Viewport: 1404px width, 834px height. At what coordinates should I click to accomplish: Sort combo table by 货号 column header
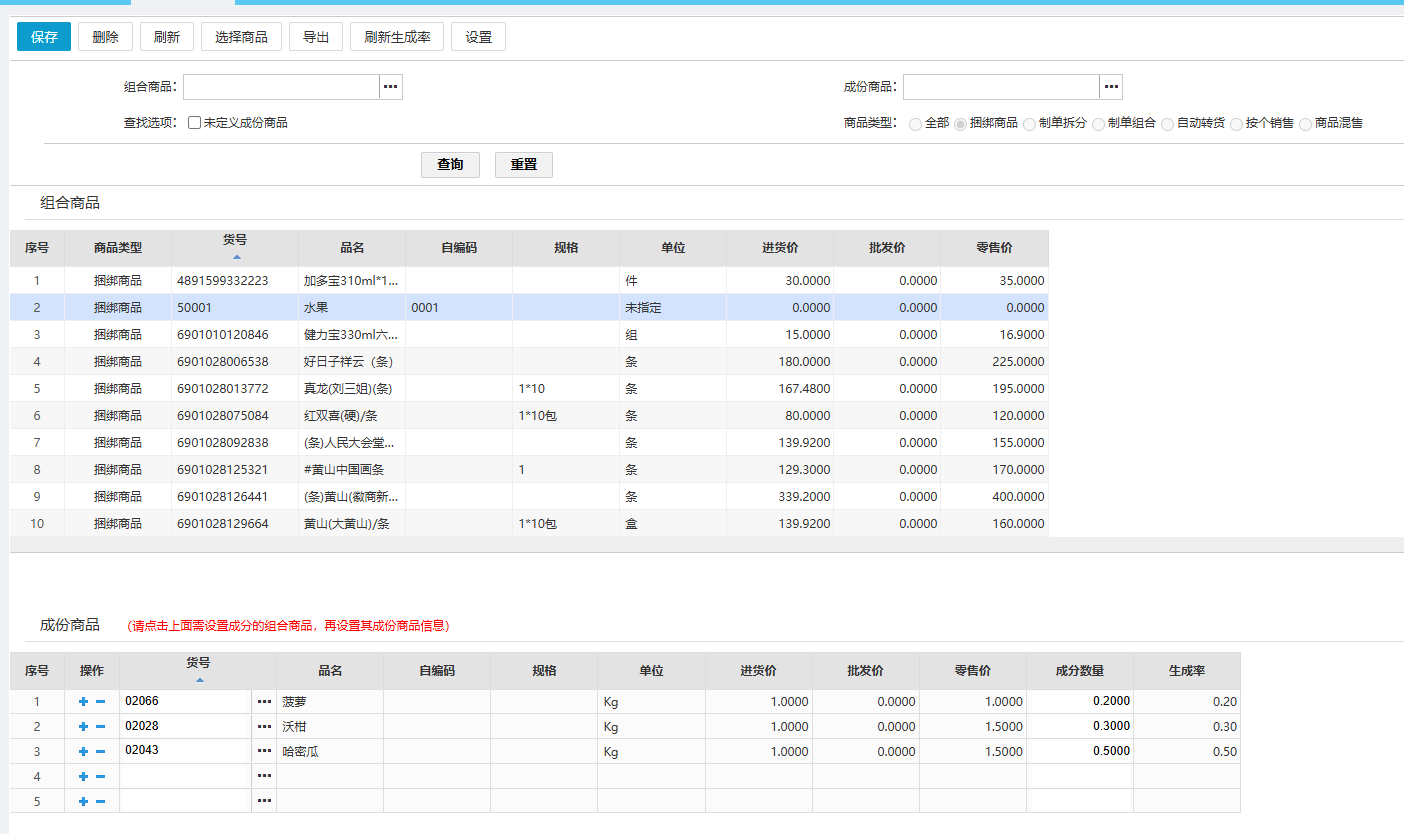pyautogui.click(x=235, y=247)
